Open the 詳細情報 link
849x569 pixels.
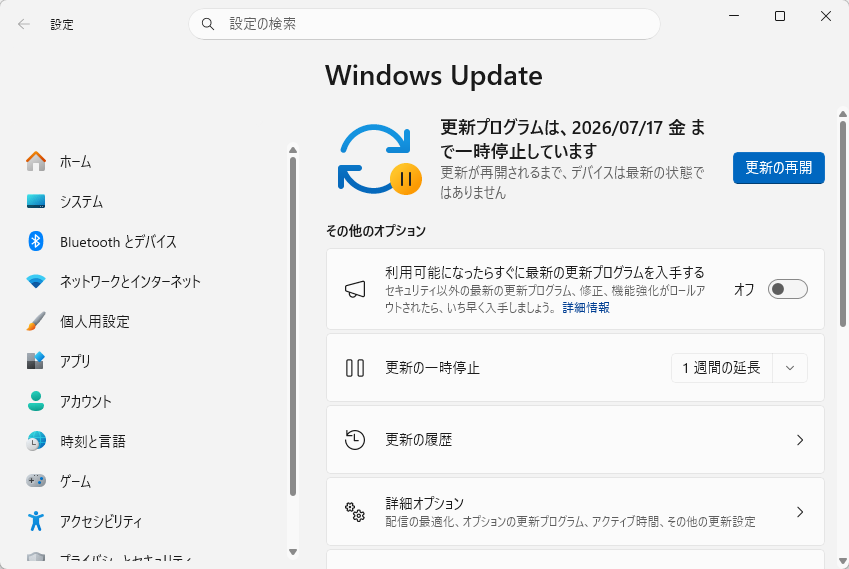point(586,308)
